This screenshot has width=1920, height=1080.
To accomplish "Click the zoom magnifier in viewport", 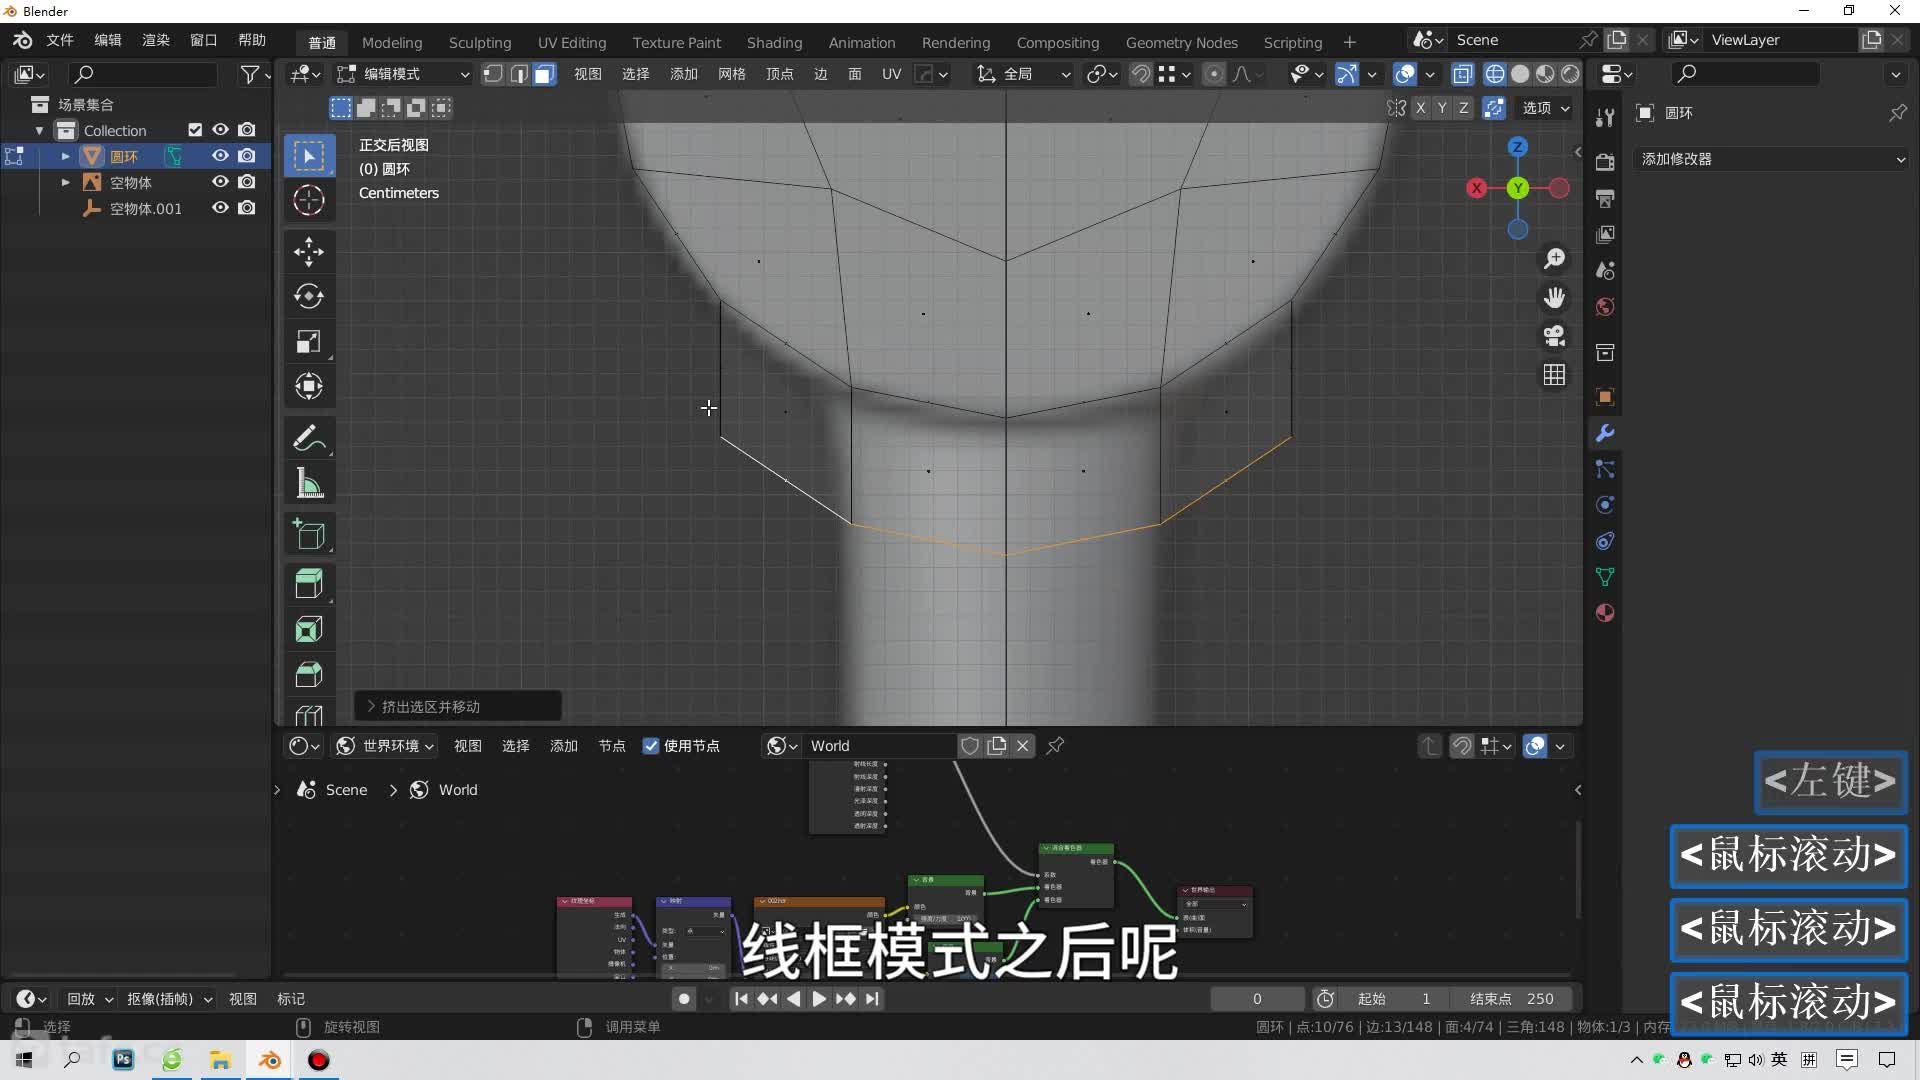I will click(1554, 259).
